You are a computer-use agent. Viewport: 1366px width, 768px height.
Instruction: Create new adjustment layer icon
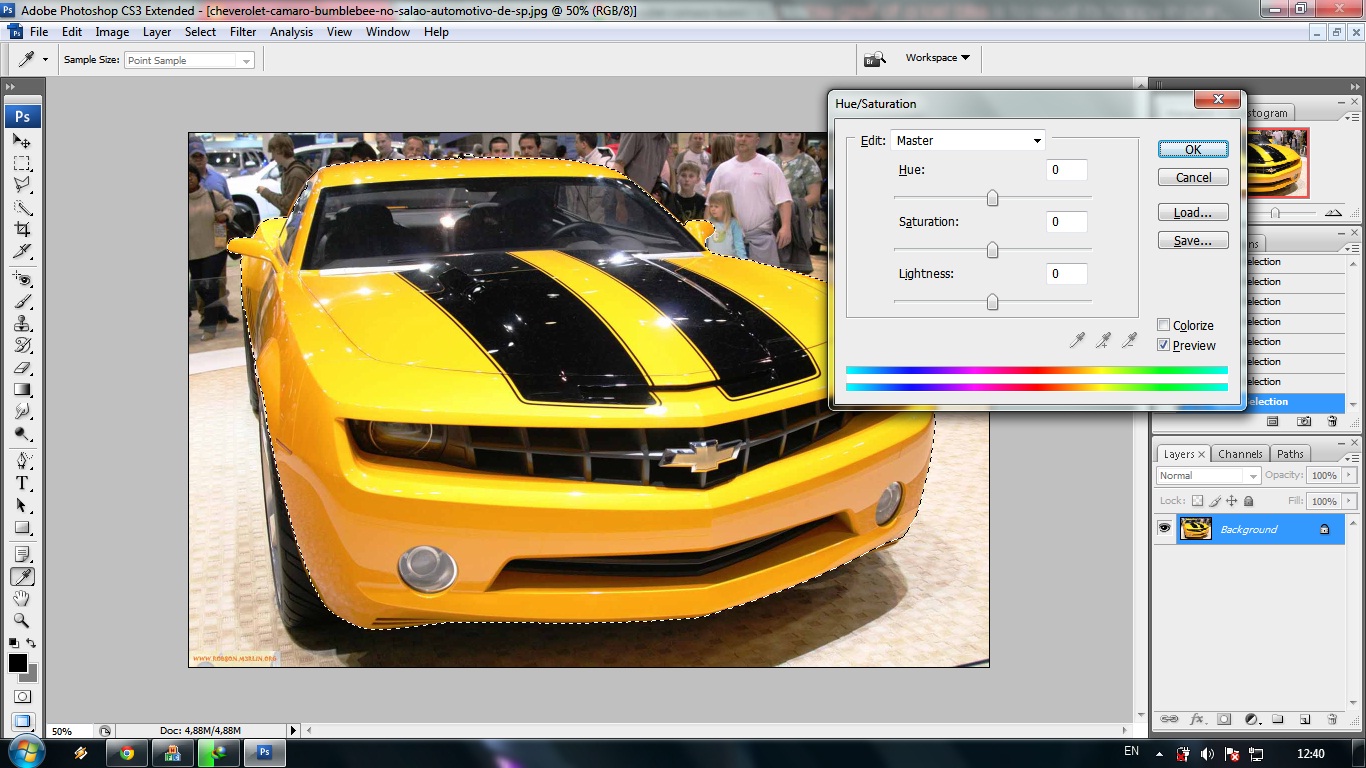1251,719
